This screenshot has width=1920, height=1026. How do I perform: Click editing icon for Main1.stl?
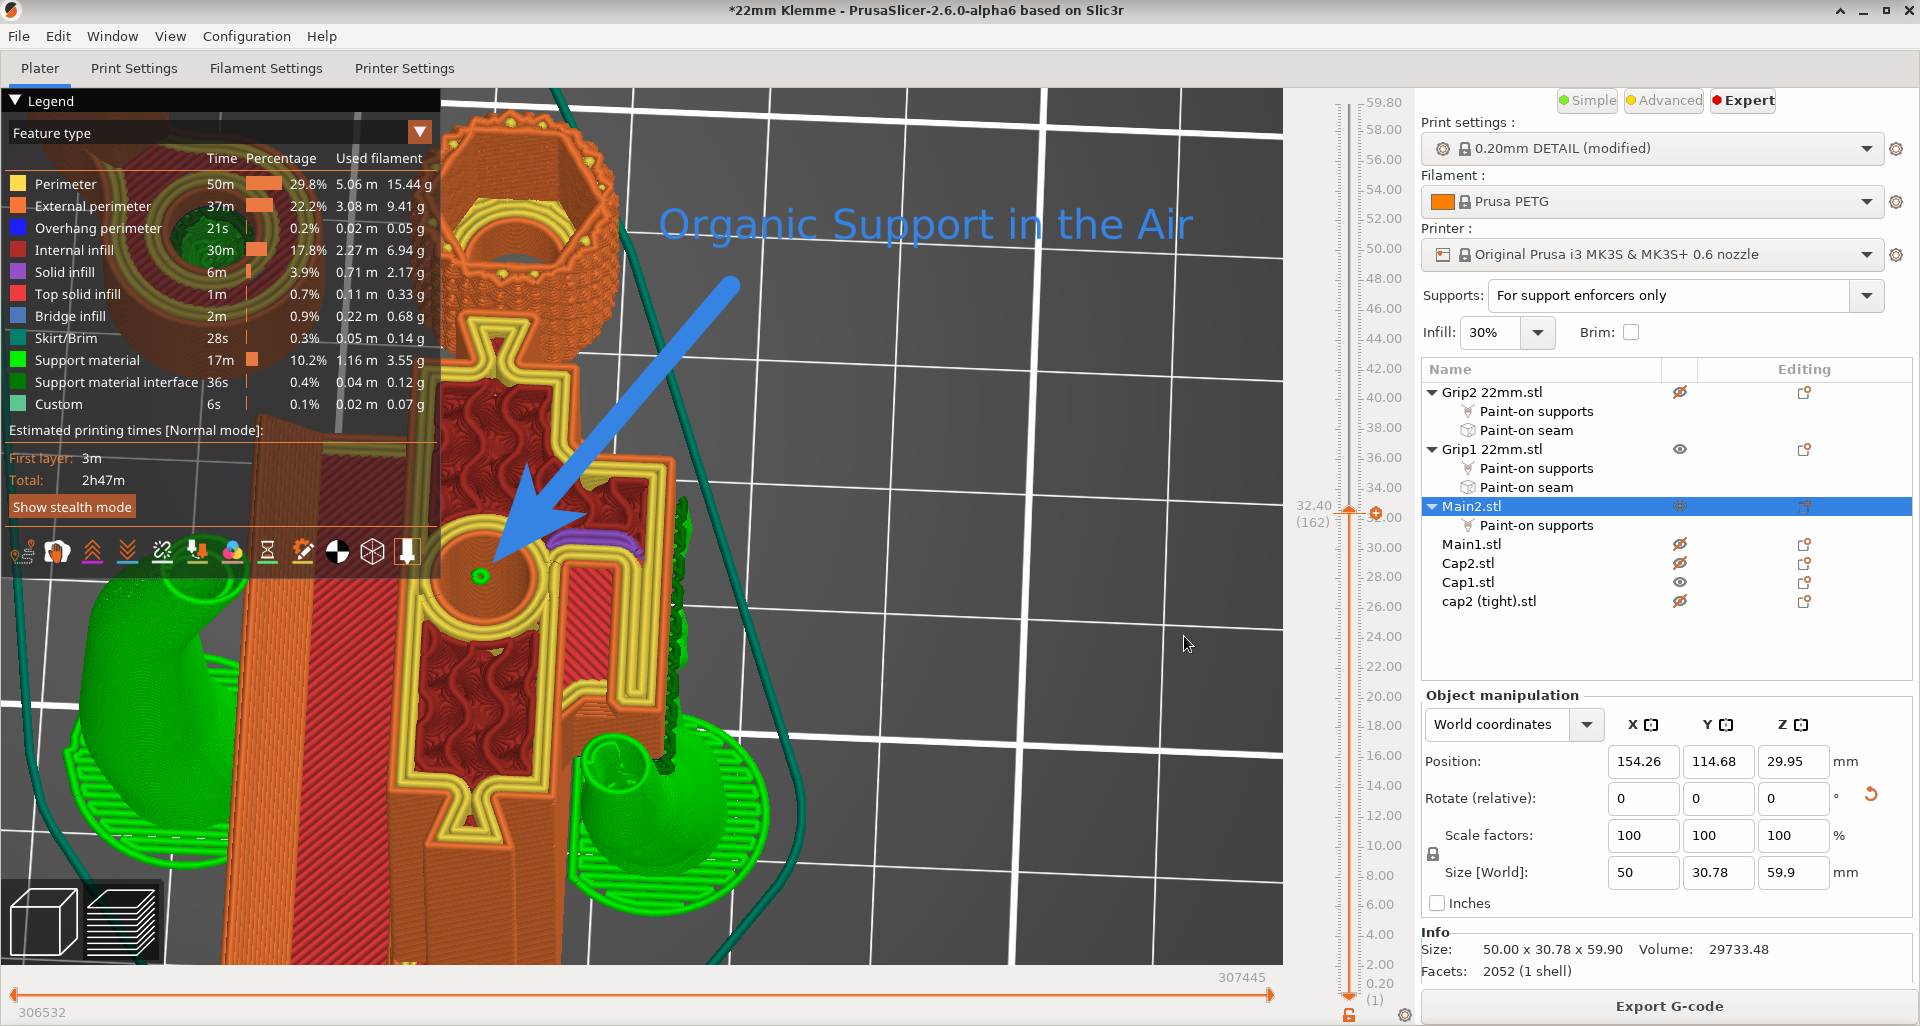(x=1804, y=545)
